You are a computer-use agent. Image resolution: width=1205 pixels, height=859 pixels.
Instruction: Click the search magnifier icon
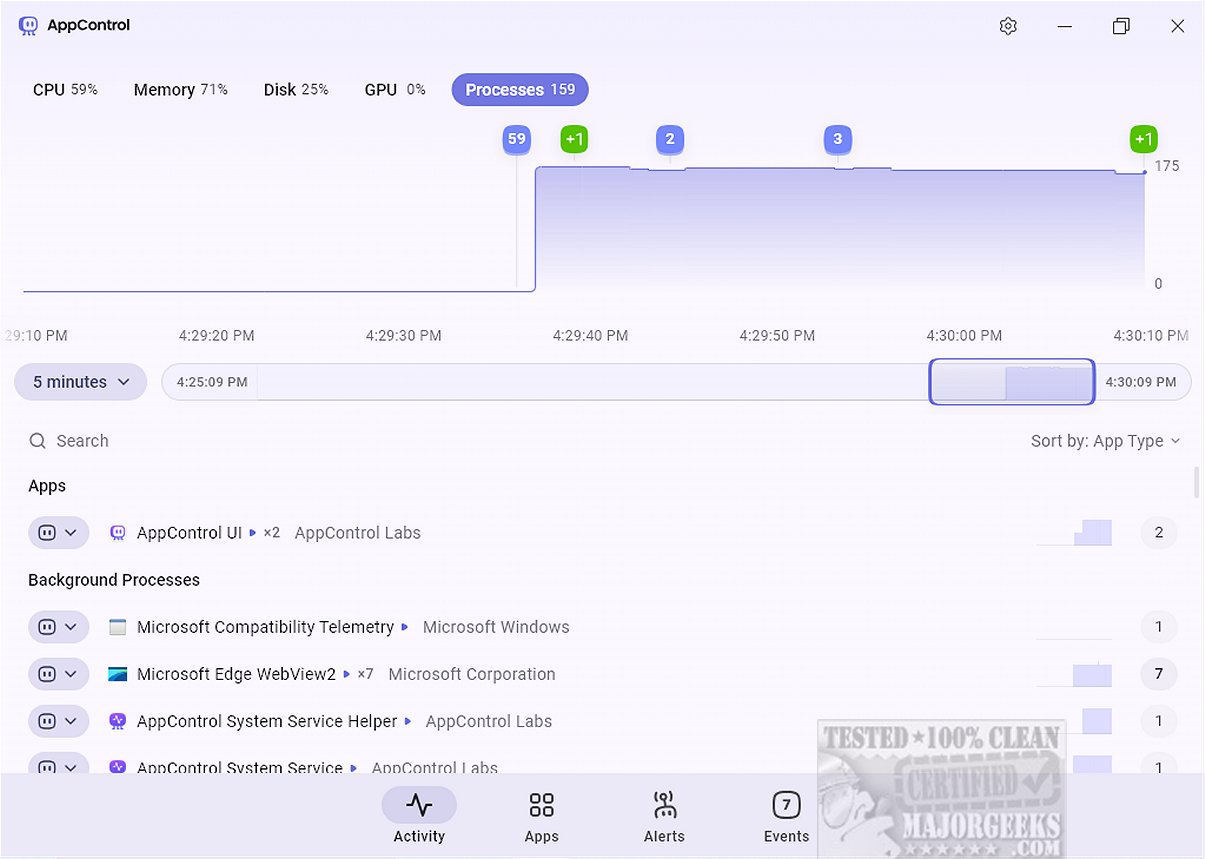point(37,441)
